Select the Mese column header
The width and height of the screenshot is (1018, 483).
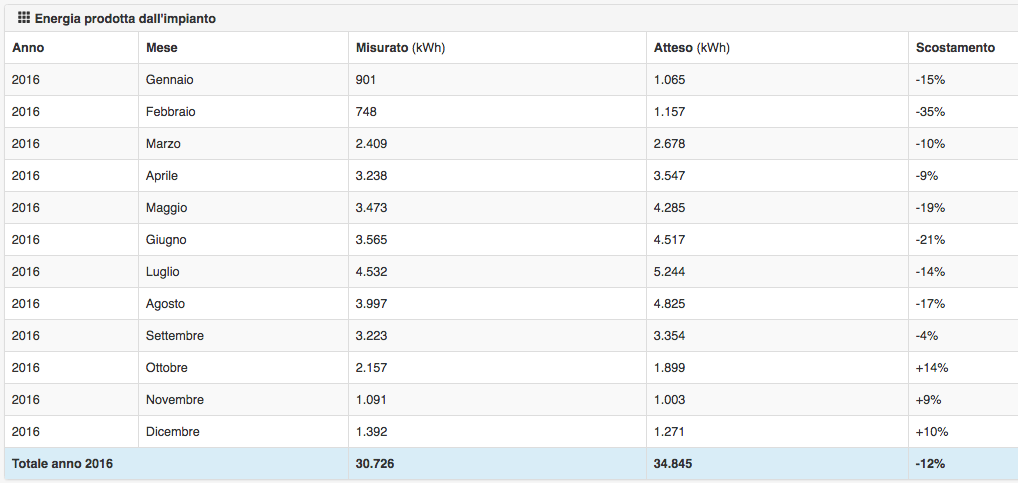162,47
